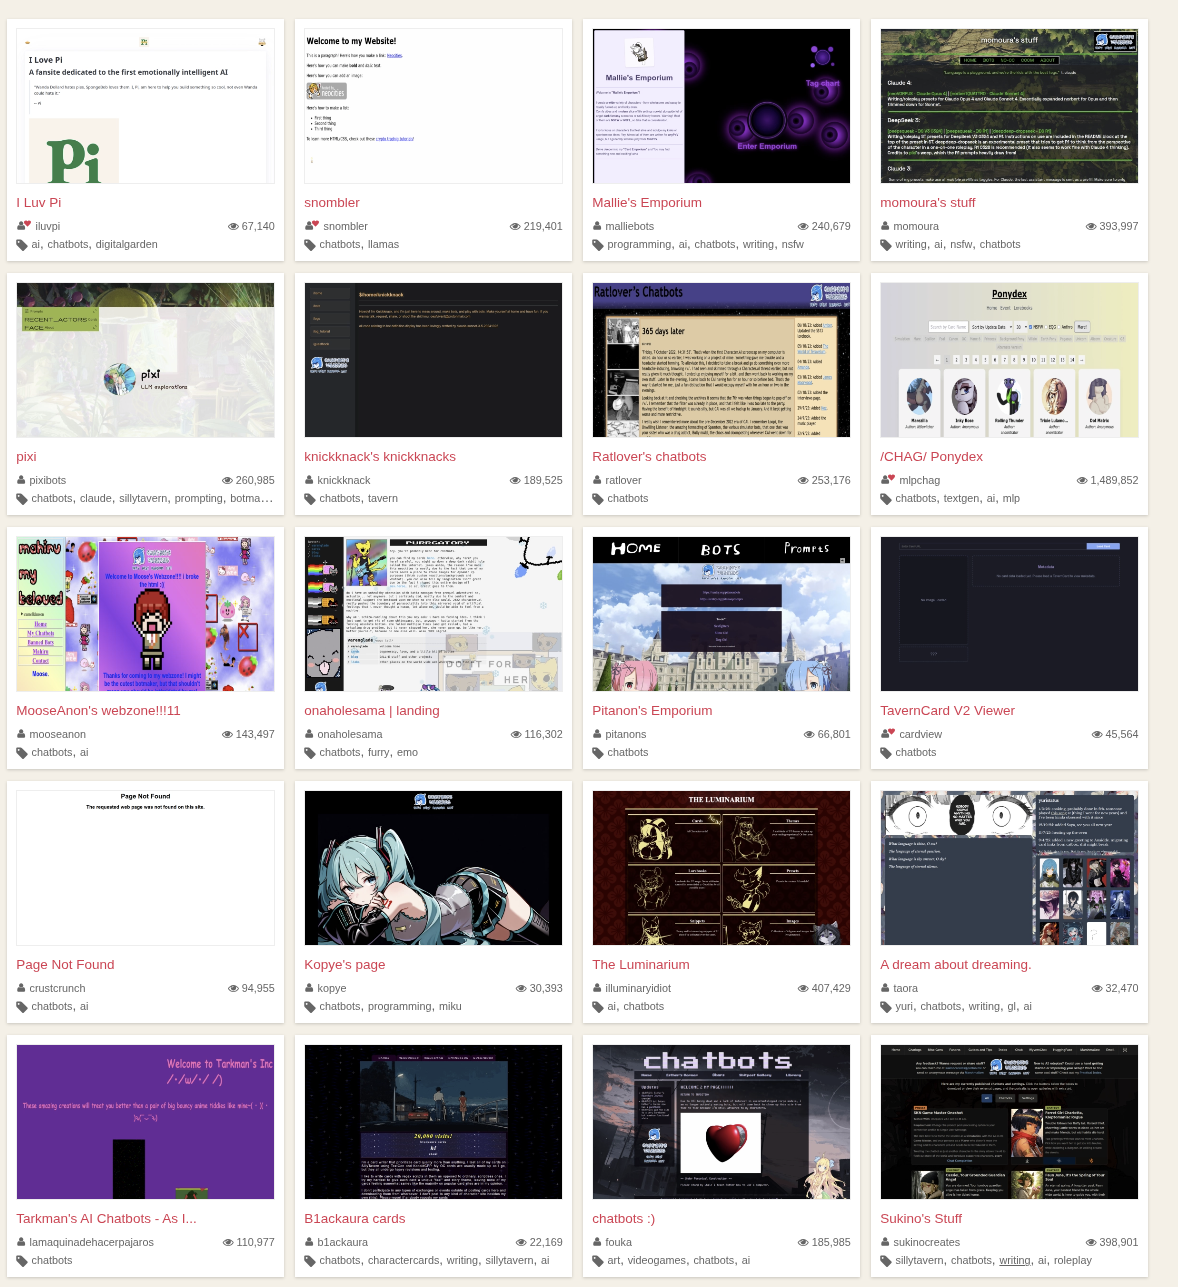1178x1287 pixels.
Task: Click the Kopye's page Miku thumbnail
Action: (x=433, y=868)
